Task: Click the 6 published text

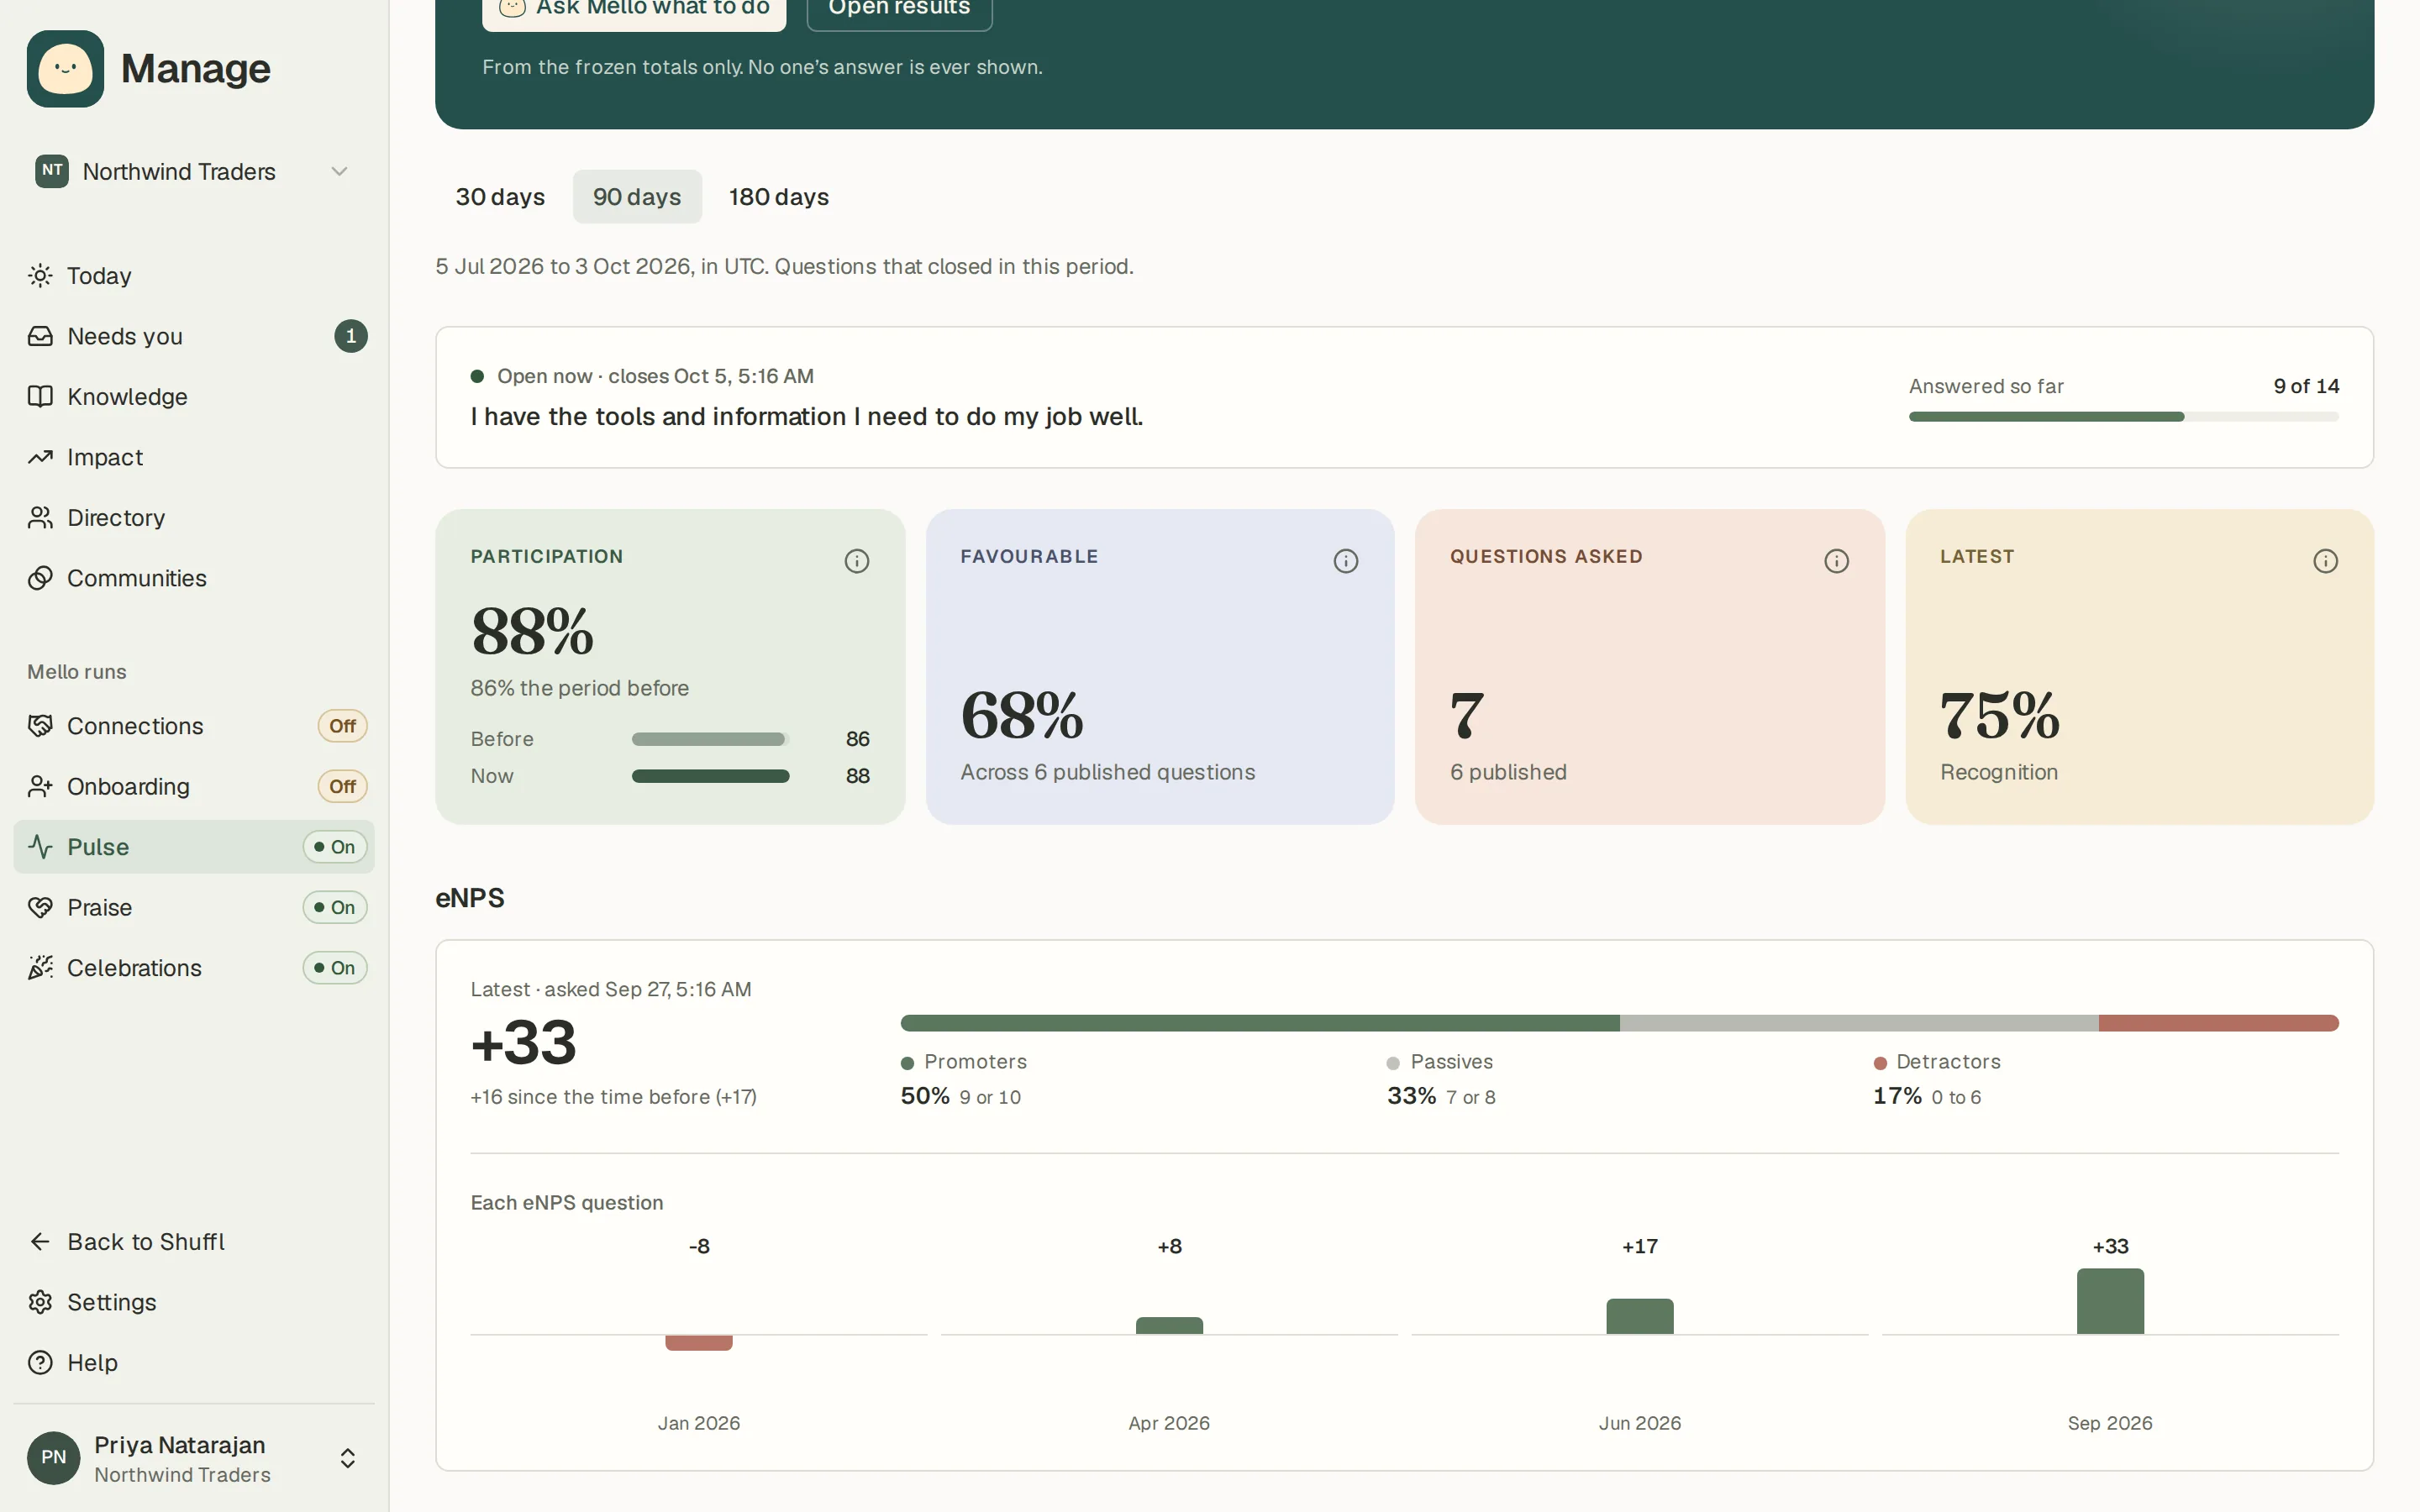Action: pyautogui.click(x=1508, y=772)
